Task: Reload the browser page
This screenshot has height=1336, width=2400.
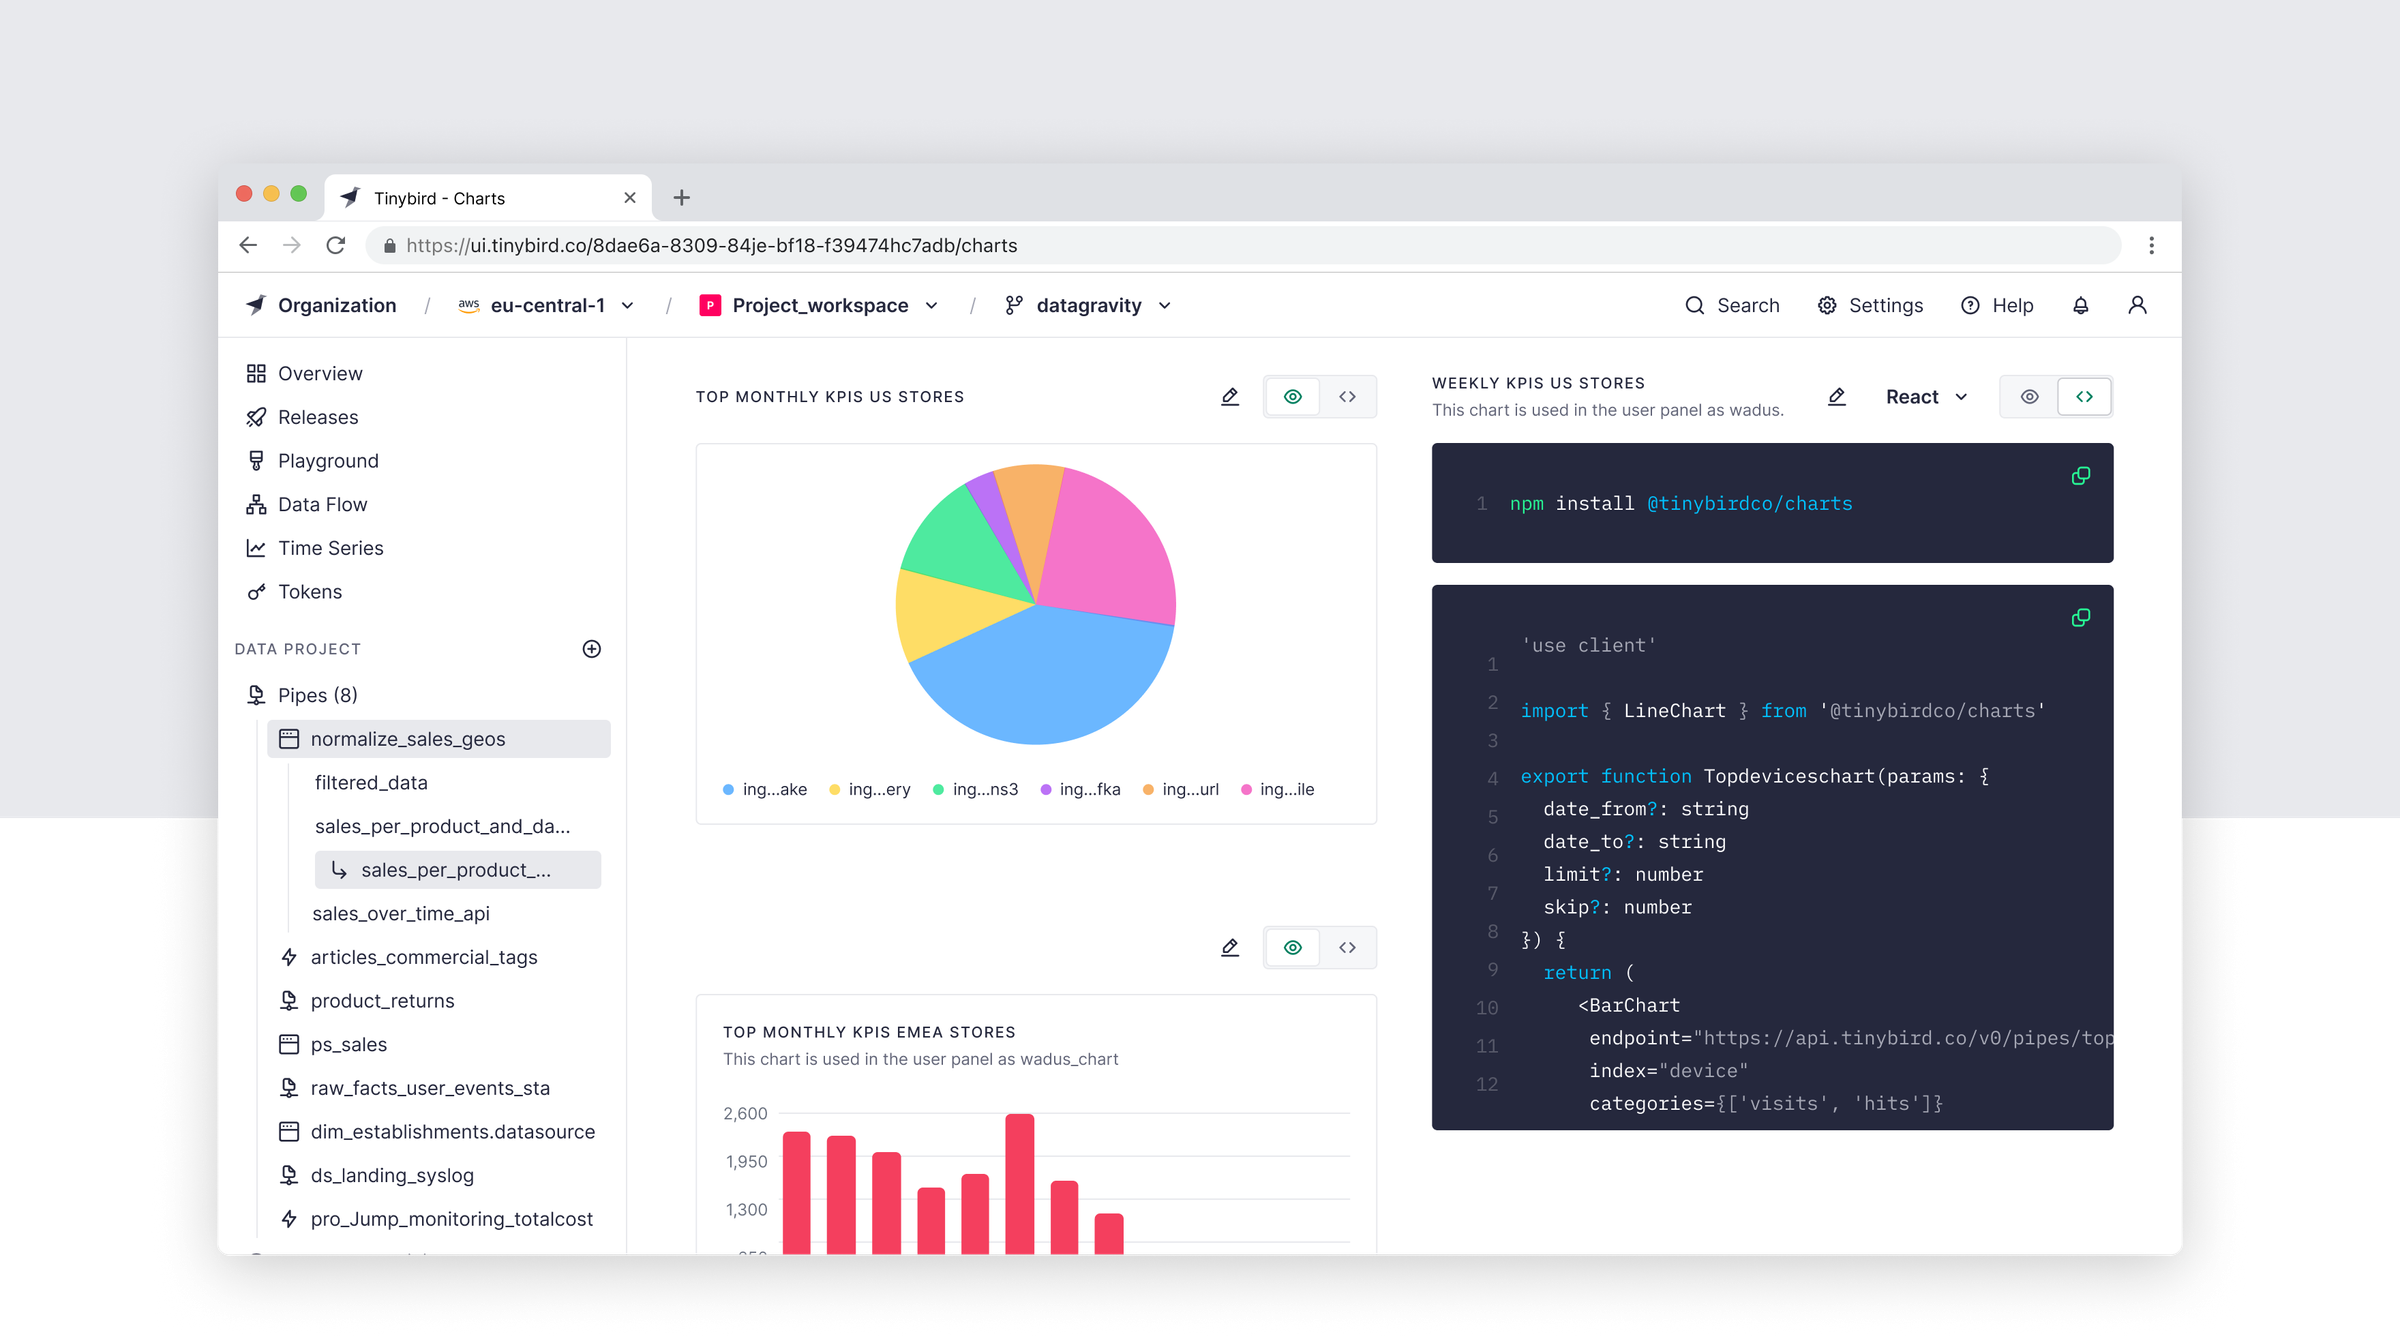Action: coord(336,246)
